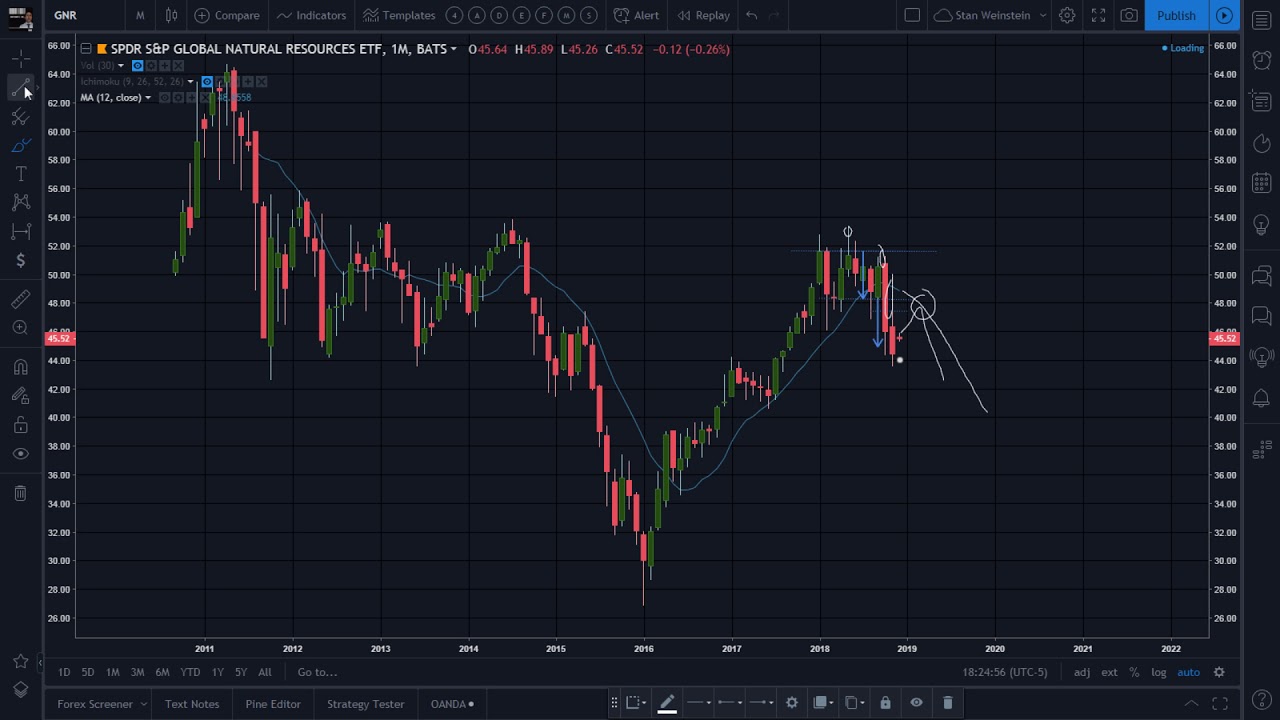Open the object tree layers icon
This screenshot has height=720, width=1280.
pos(21,690)
